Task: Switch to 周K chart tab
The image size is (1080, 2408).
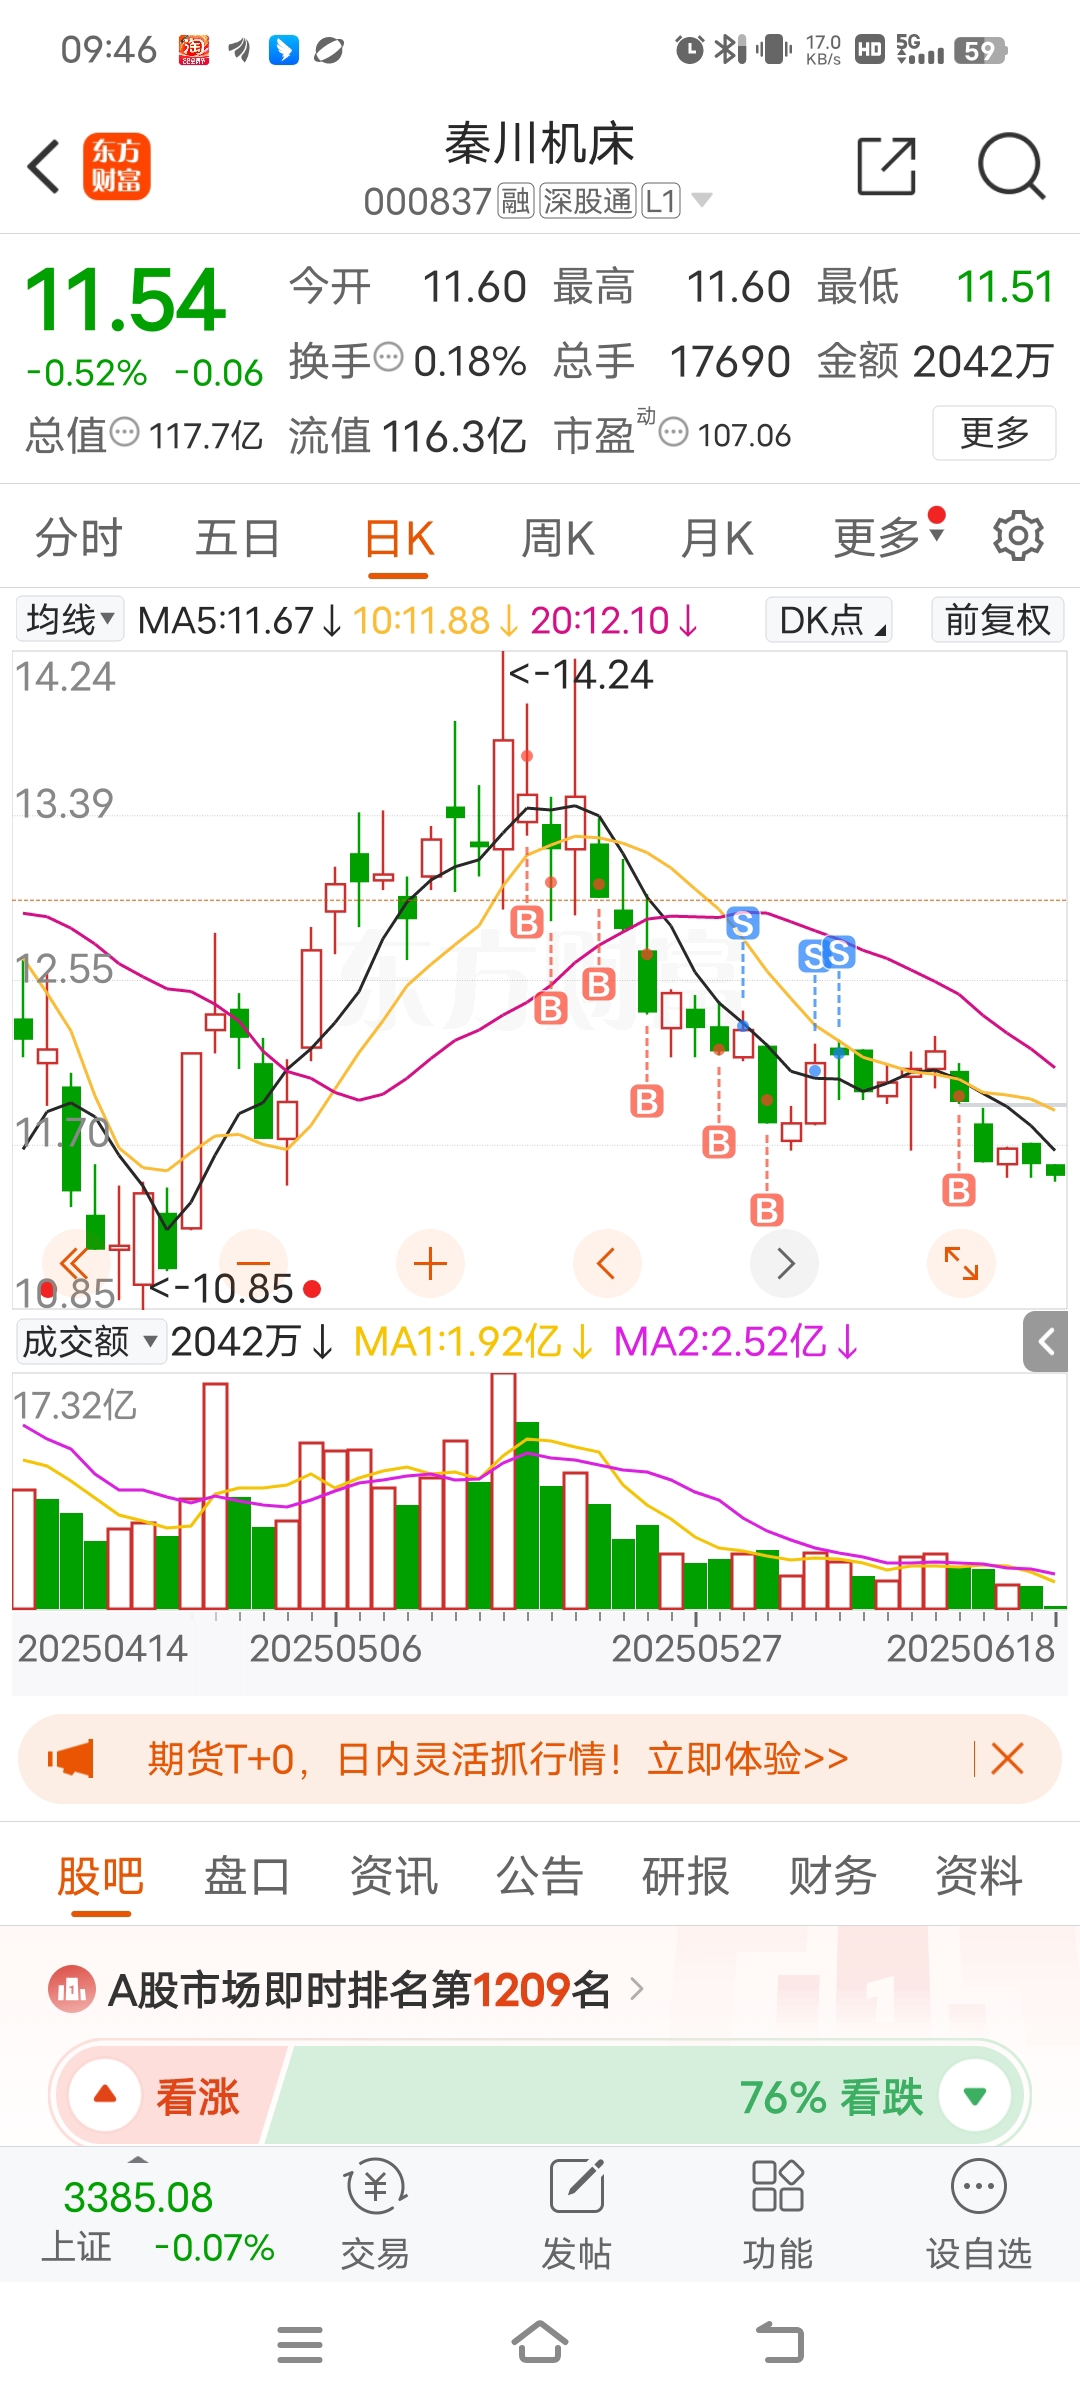Action: point(558,538)
